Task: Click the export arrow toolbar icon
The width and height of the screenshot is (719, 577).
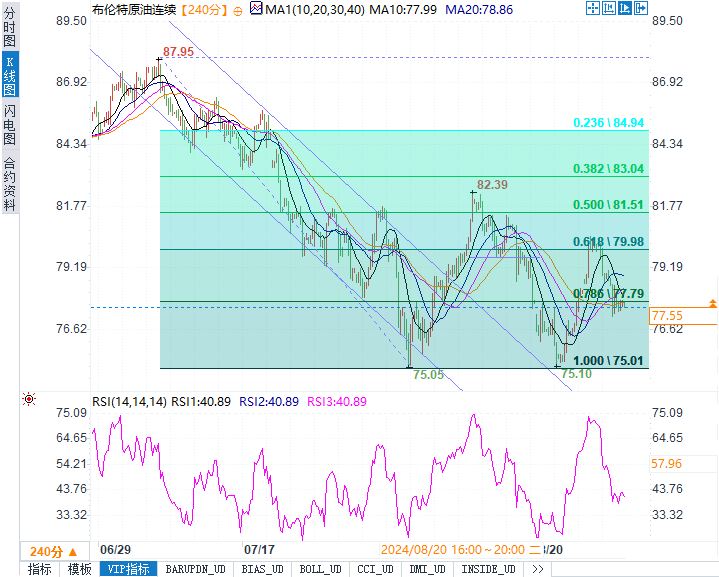Action: click(x=641, y=8)
